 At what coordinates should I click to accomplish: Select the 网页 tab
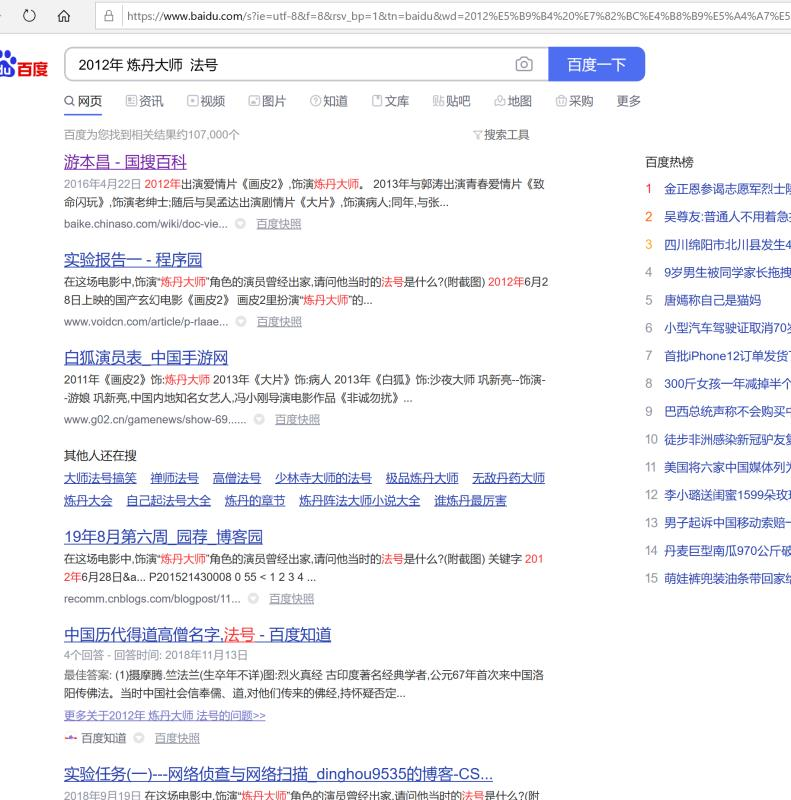coord(83,101)
